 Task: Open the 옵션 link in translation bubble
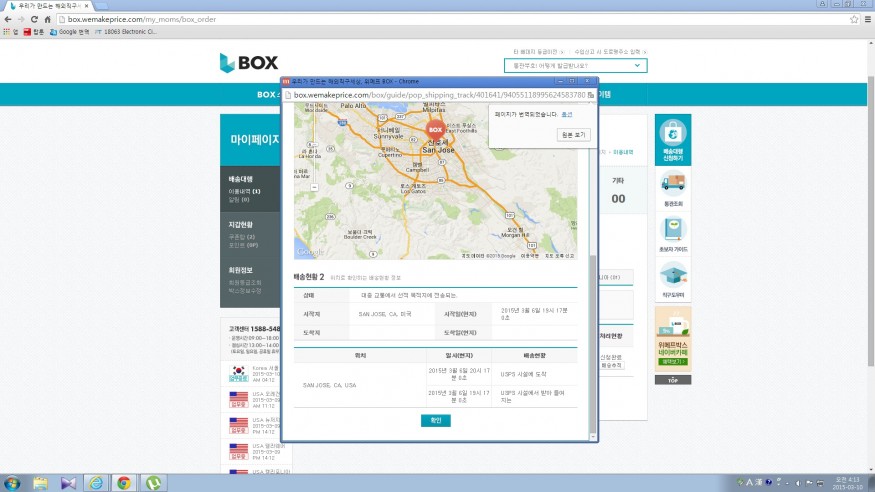(567, 115)
